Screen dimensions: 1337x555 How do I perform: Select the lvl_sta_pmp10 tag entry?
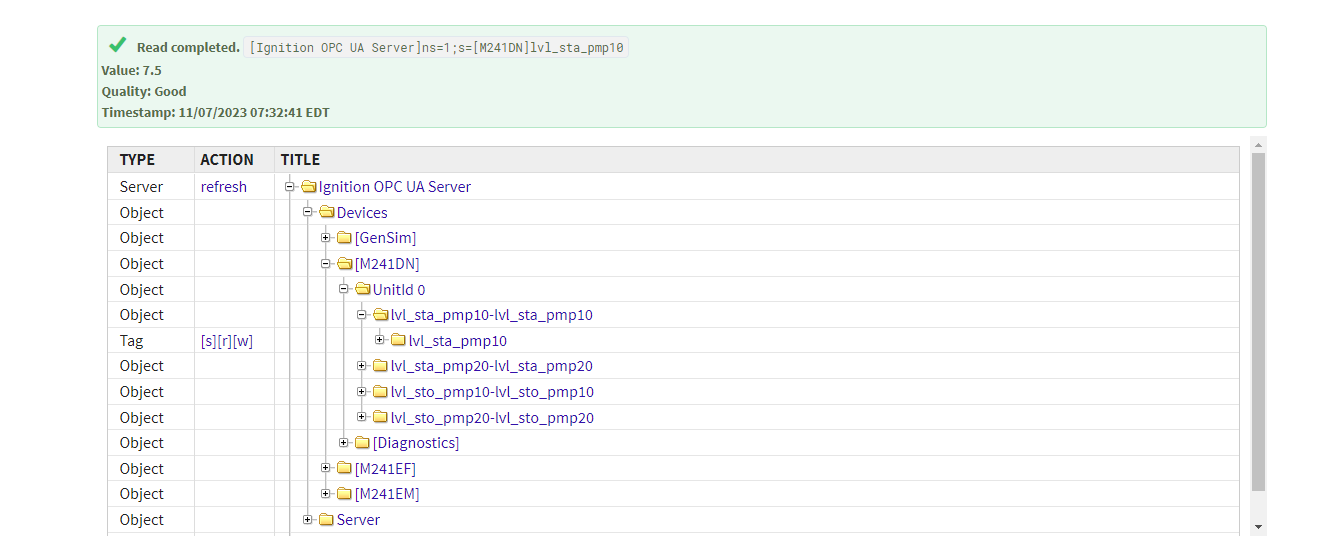click(458, 341)
